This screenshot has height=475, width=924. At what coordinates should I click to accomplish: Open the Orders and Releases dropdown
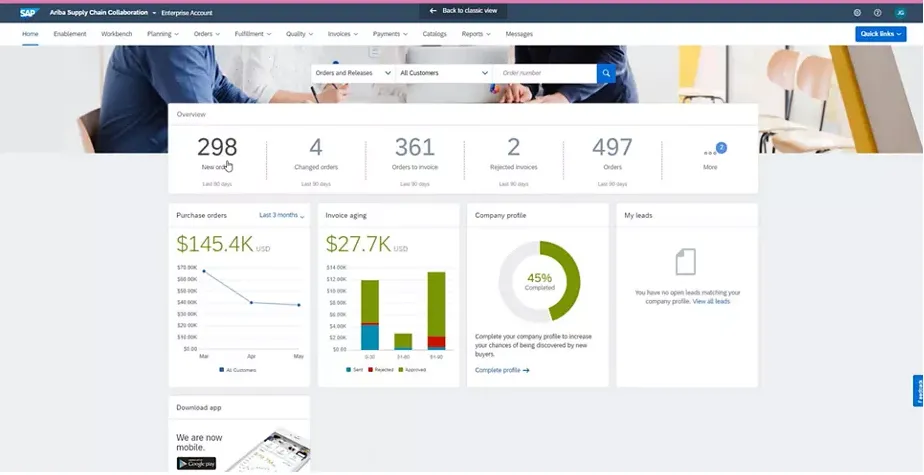[351, 73]
